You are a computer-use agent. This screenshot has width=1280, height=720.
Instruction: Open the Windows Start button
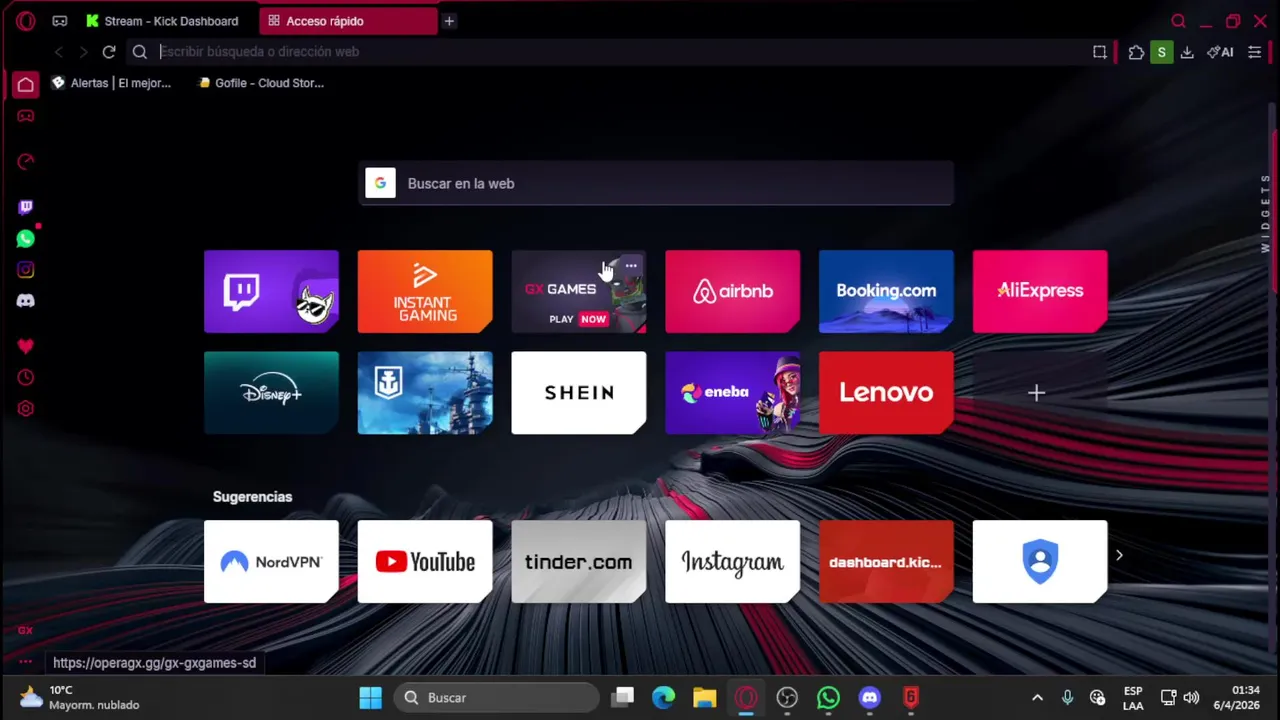[x=370, y=698]
